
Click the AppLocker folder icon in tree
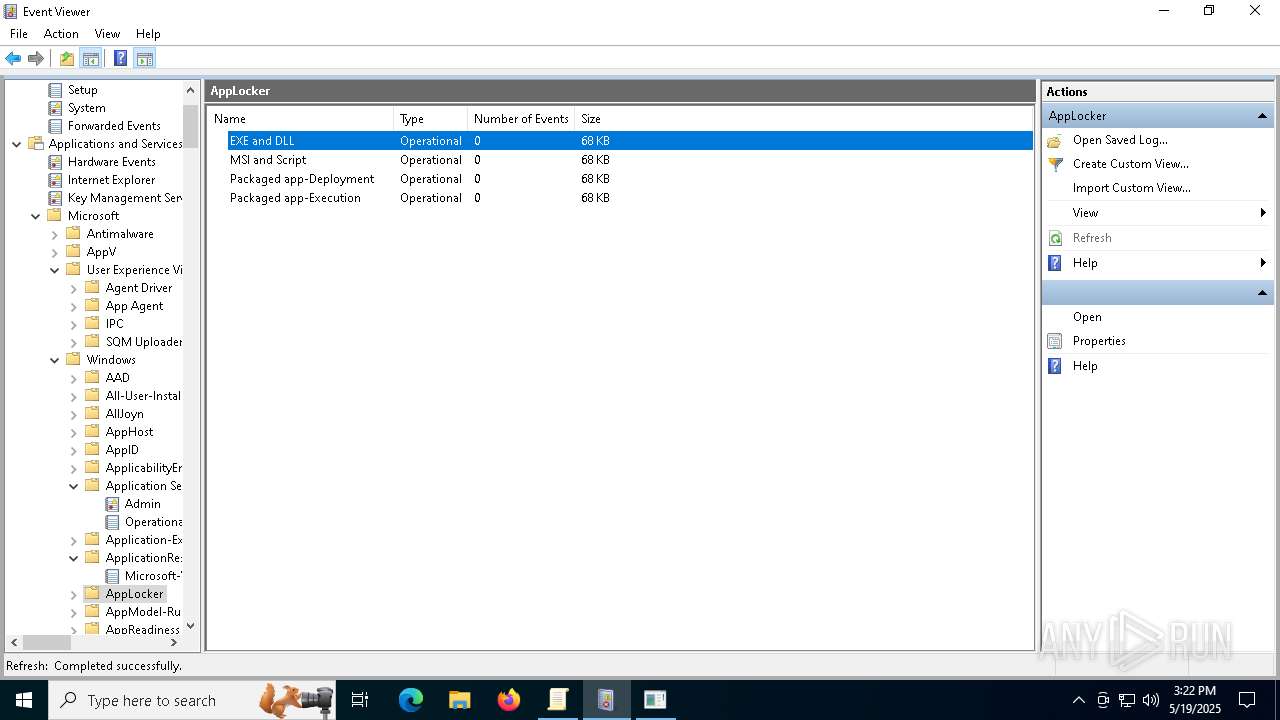[x=92, y=594]
